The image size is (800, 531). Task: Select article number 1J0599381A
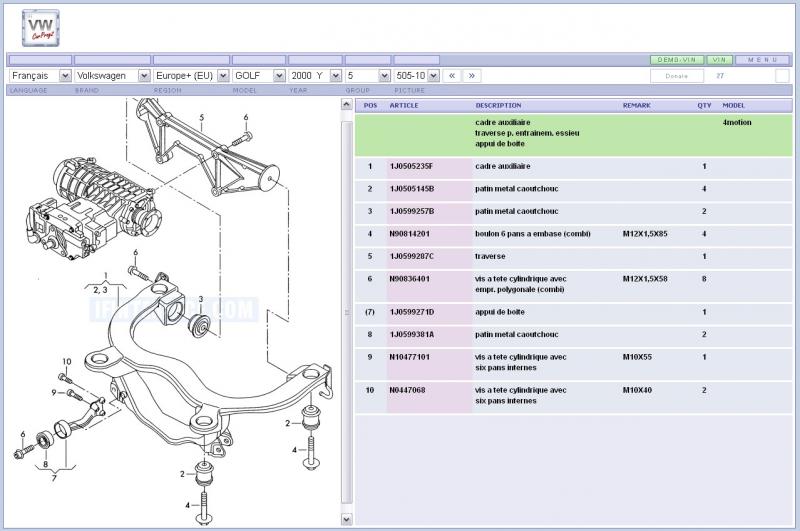412,335
